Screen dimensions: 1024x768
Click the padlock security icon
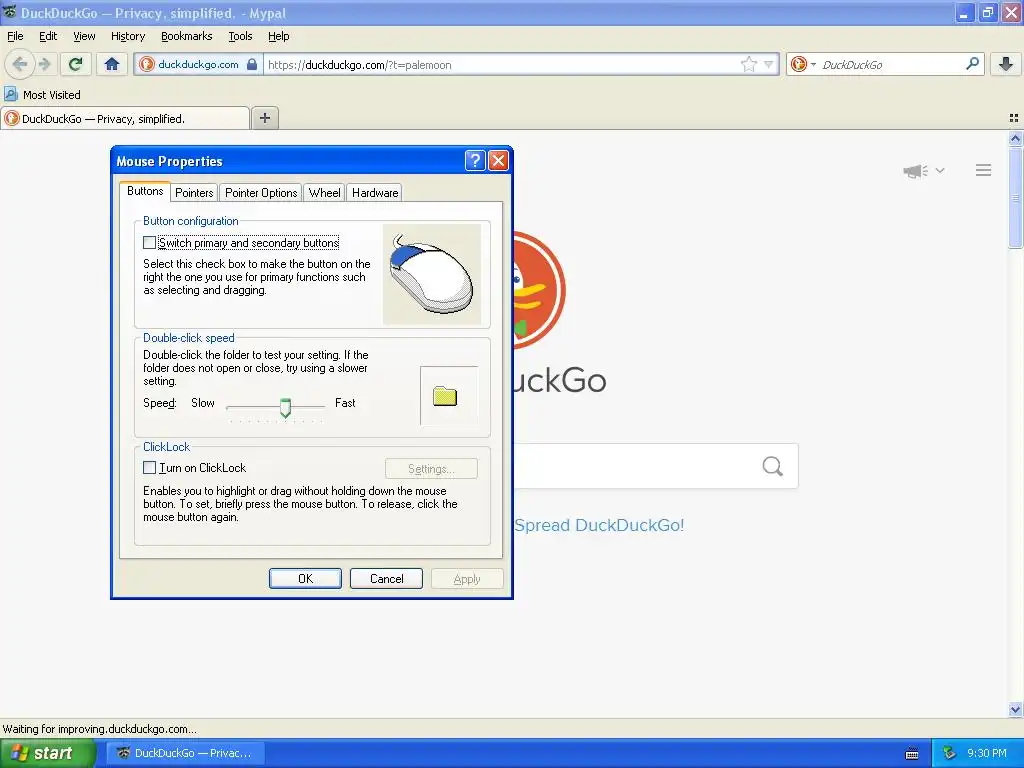coord(252,64)
